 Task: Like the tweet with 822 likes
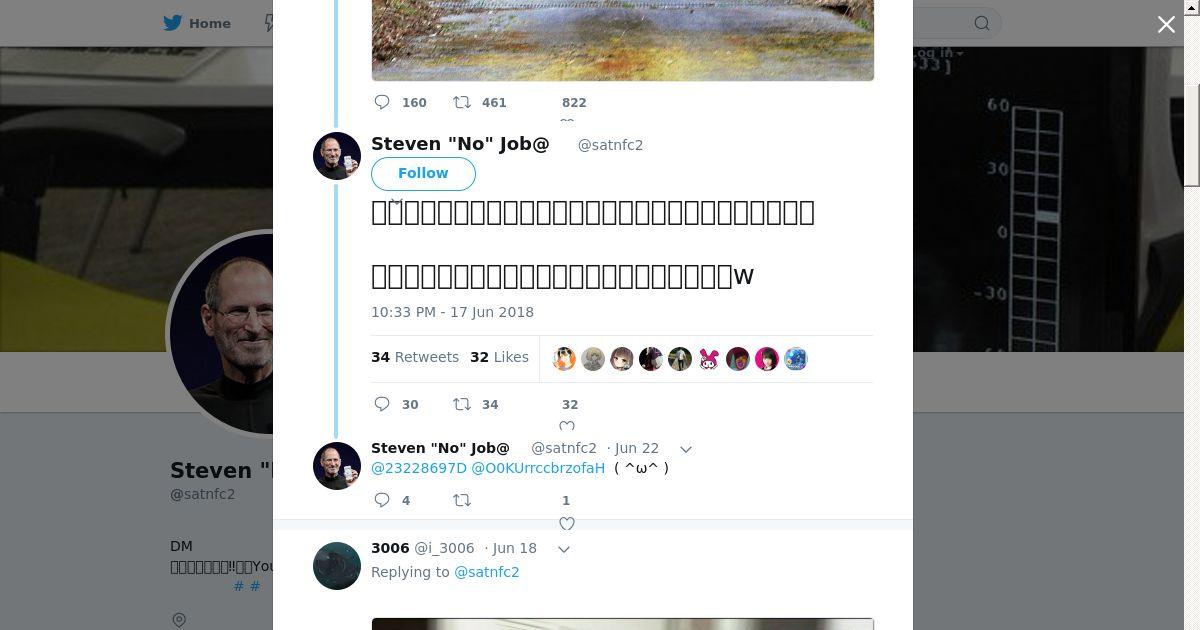(x=567, y=120)
